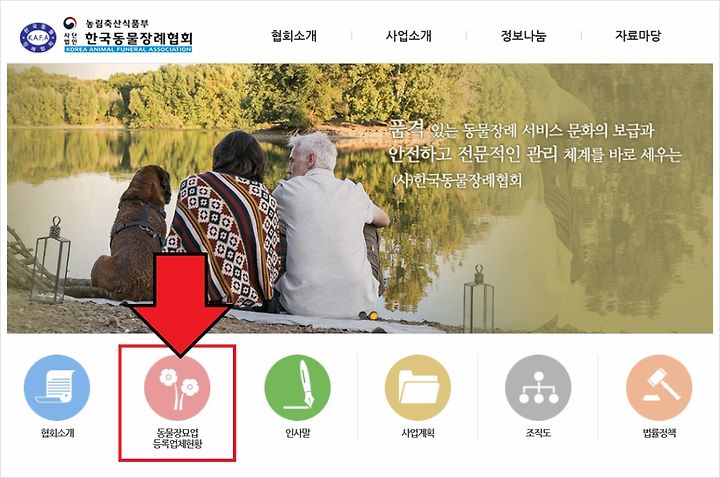720x478 pixels.
Task: Open the 자료마당 top menu
Action: [638, 35]
